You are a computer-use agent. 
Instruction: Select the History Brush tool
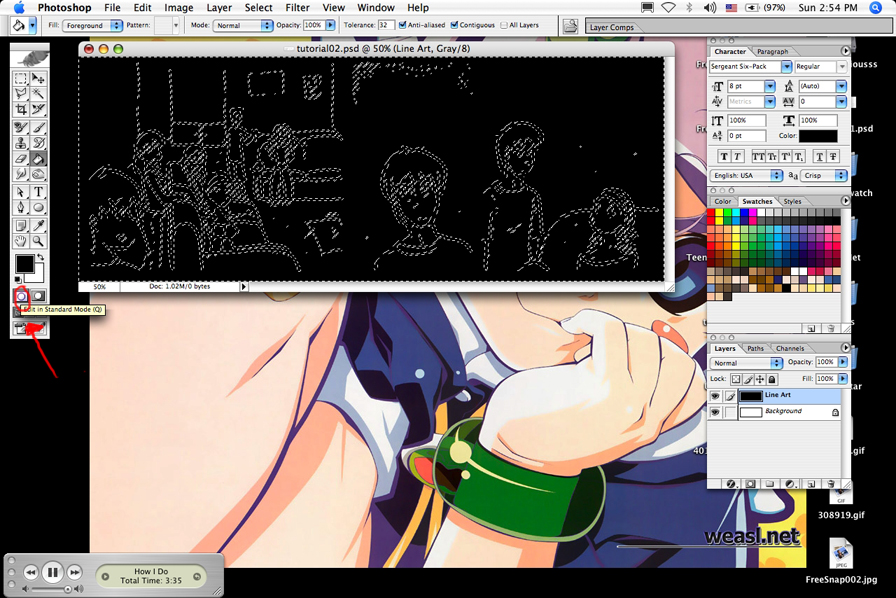(x=38, y=143)
